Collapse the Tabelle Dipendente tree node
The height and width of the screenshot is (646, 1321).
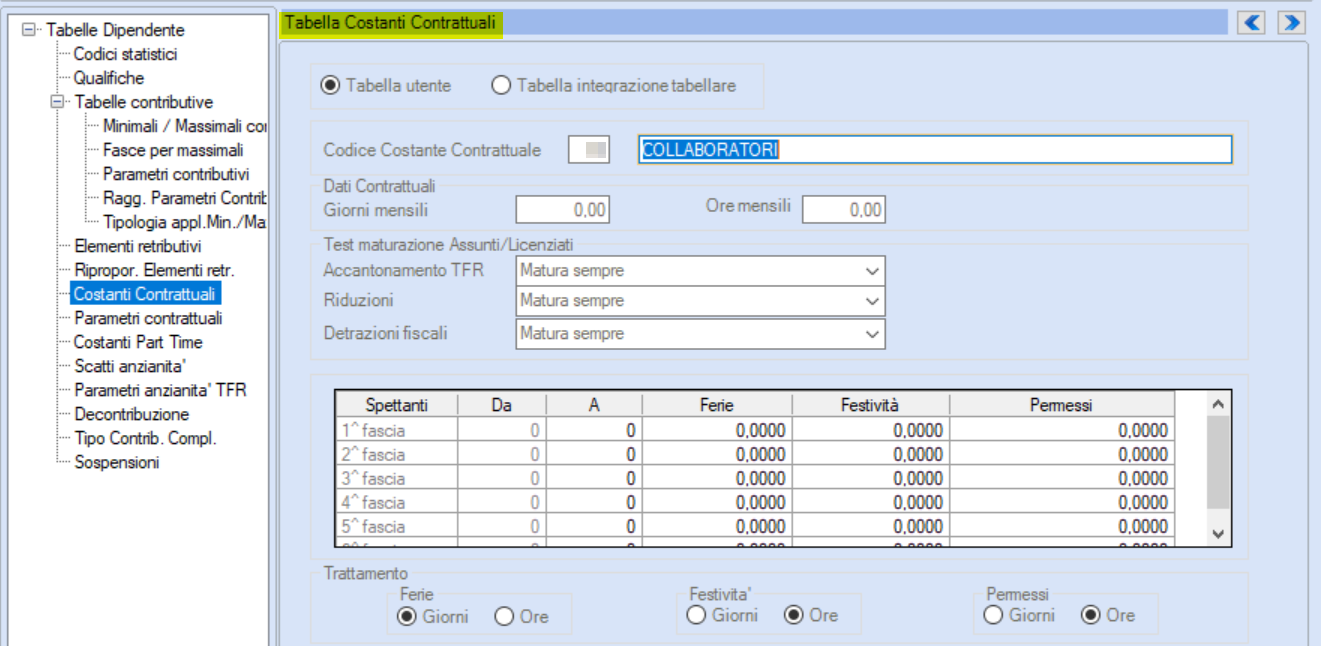coord(28,31)
